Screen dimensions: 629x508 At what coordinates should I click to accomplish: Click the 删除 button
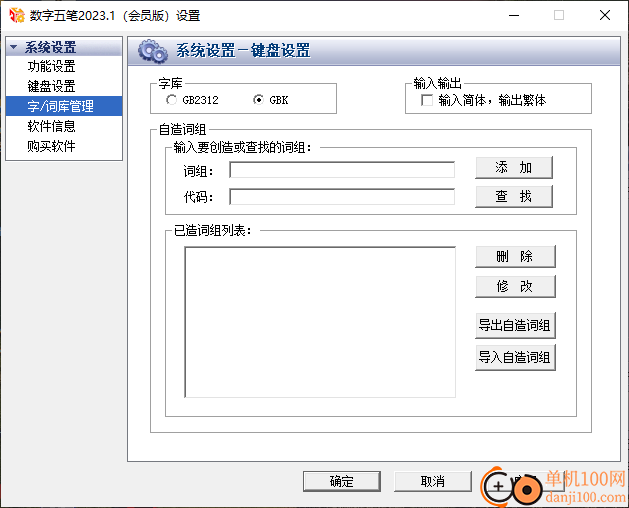[515, 256]
